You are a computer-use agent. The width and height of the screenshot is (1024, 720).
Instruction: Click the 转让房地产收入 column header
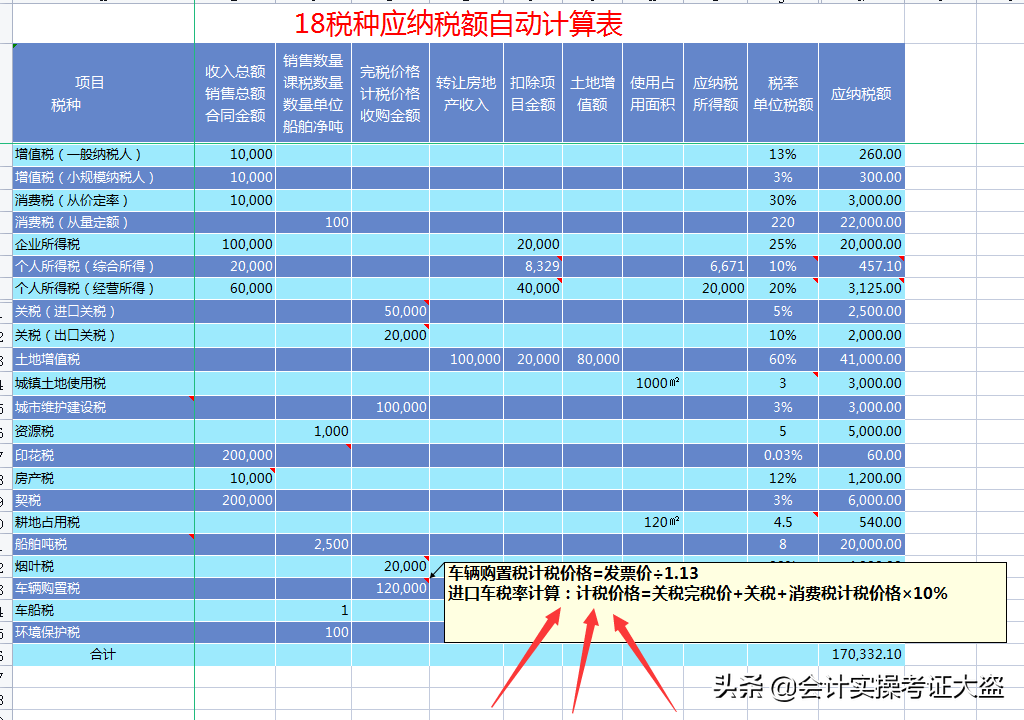point(465,92)
